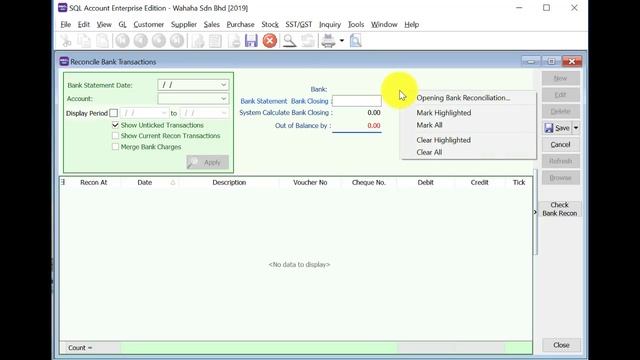Viewport: 640px width, 360px height.
Task: Open the Edit menu
Action: [x=84, y=24]
